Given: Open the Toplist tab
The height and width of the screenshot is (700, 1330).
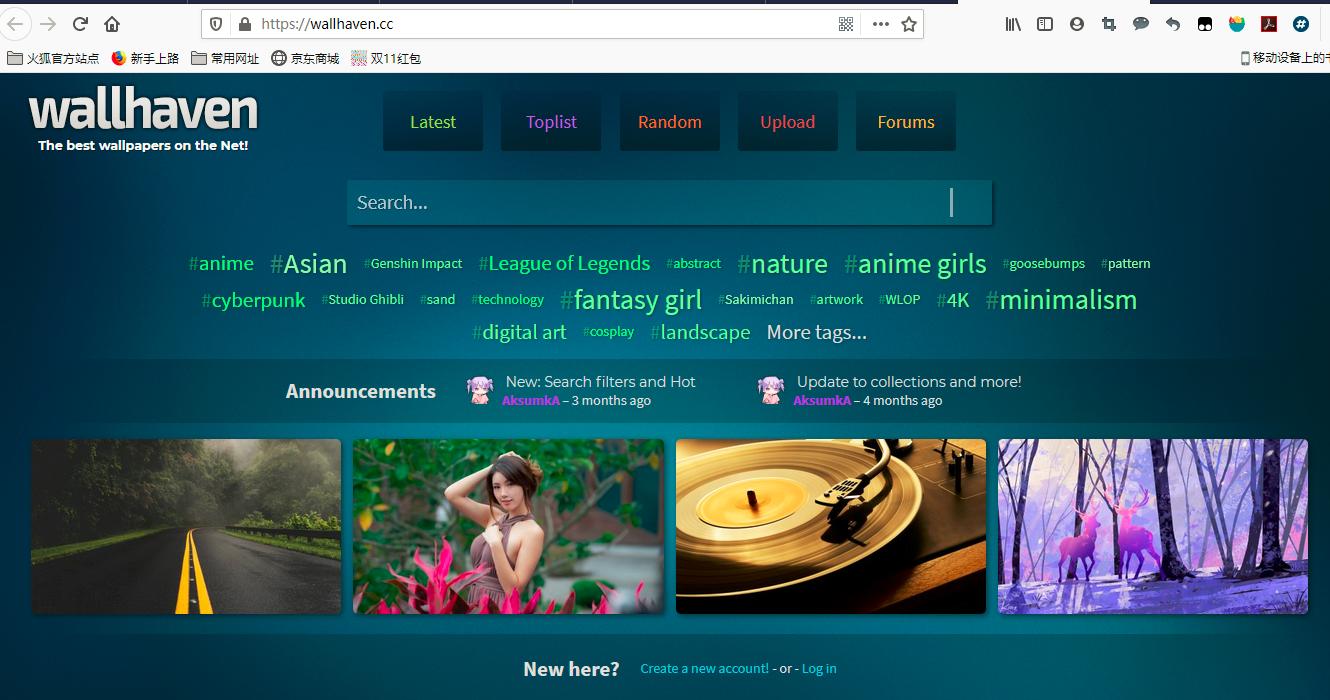Looking at the screenshot, I should coord(551,122).
